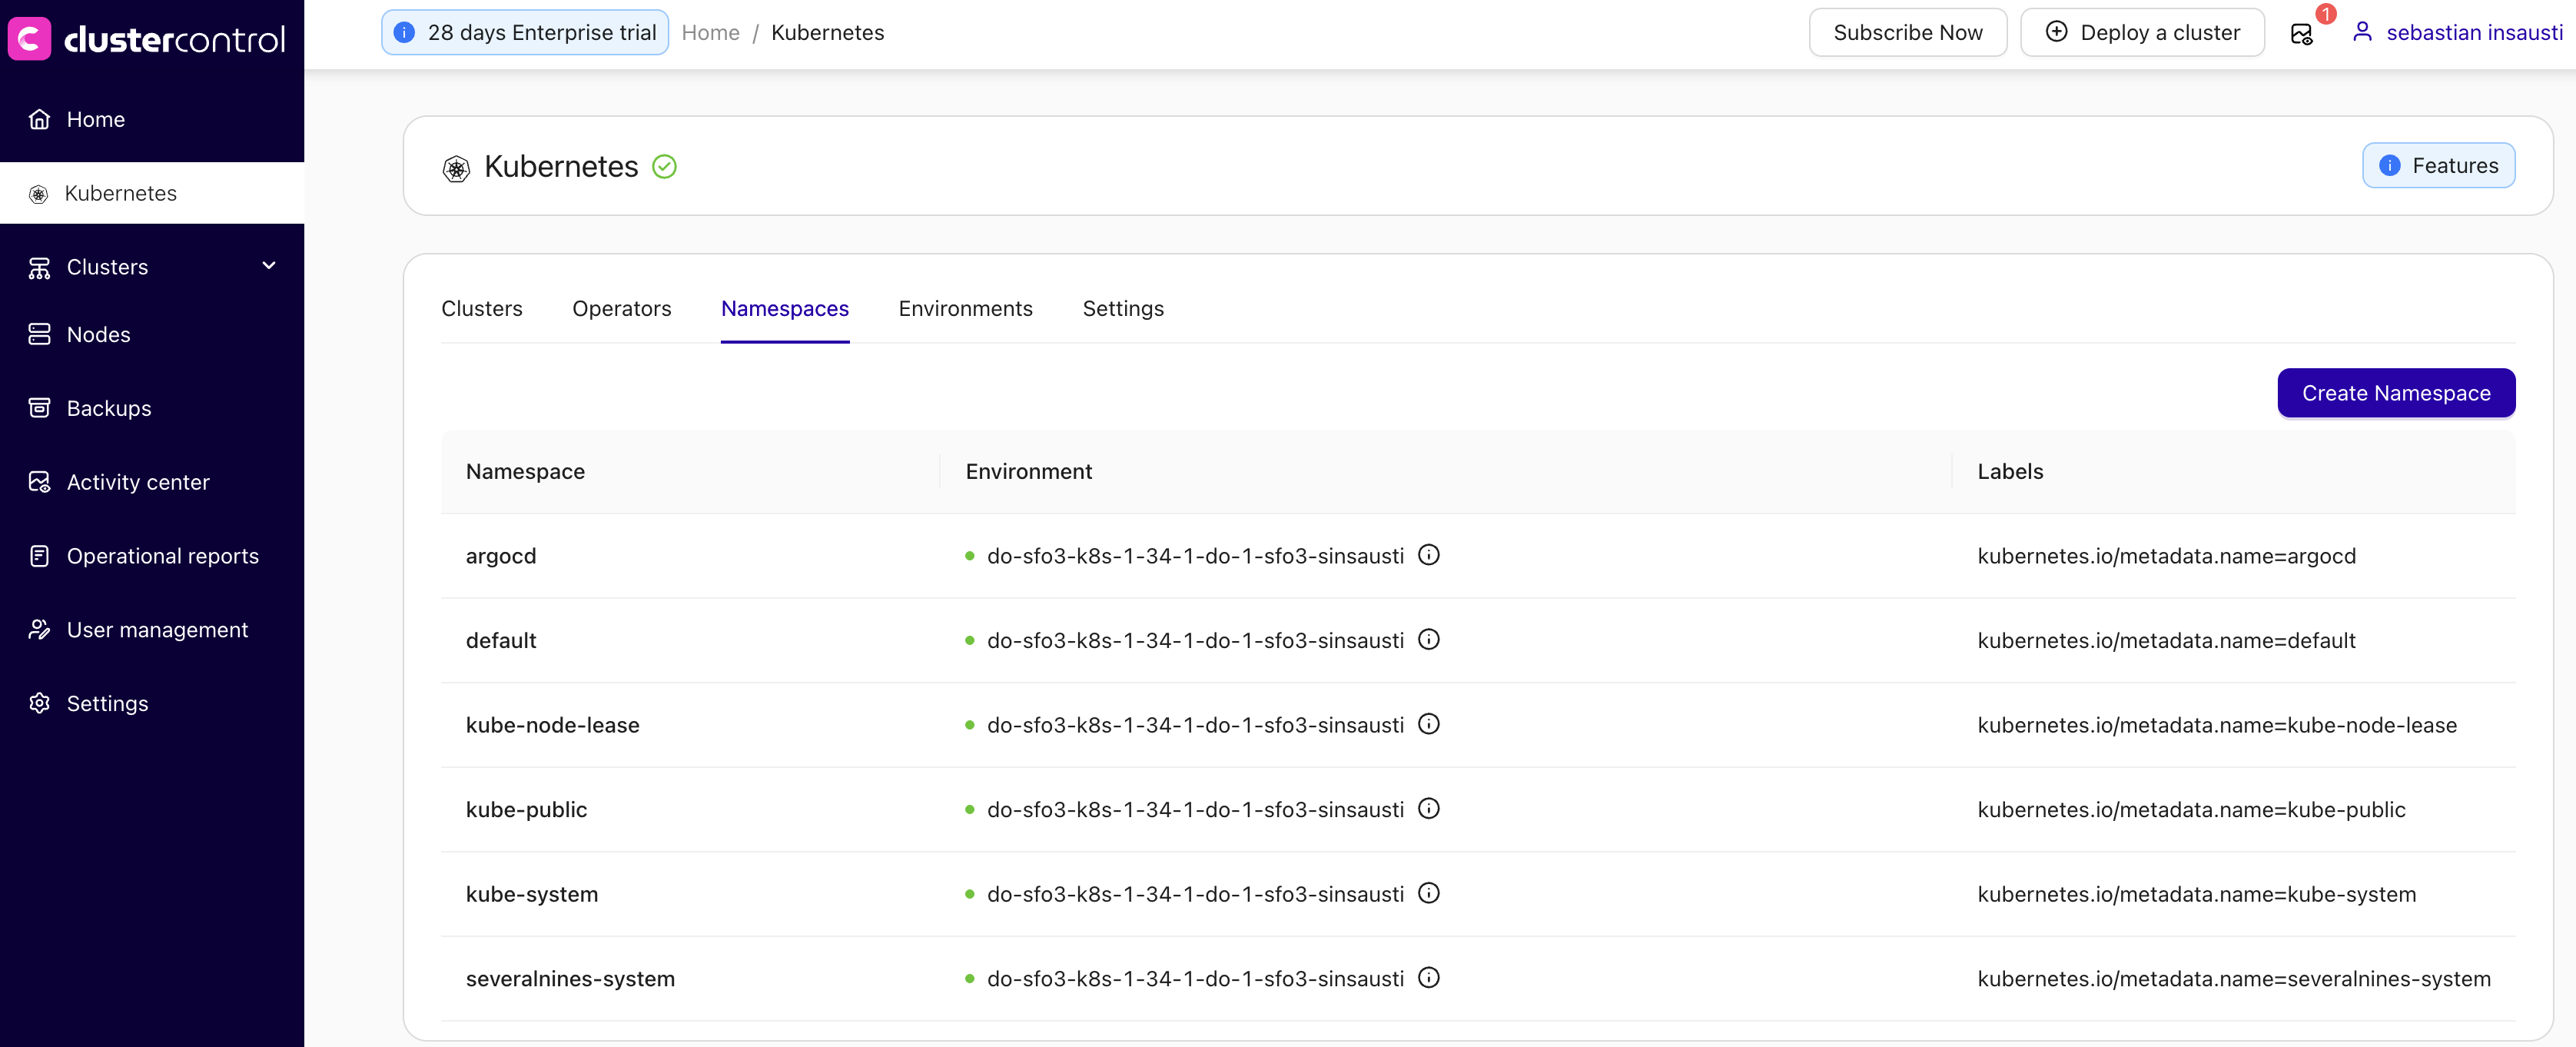Click label kubernetes.io/metadata.name=argocd
The width and height of the screenshot is (2576, 1047).
[x=2166, y=556]
